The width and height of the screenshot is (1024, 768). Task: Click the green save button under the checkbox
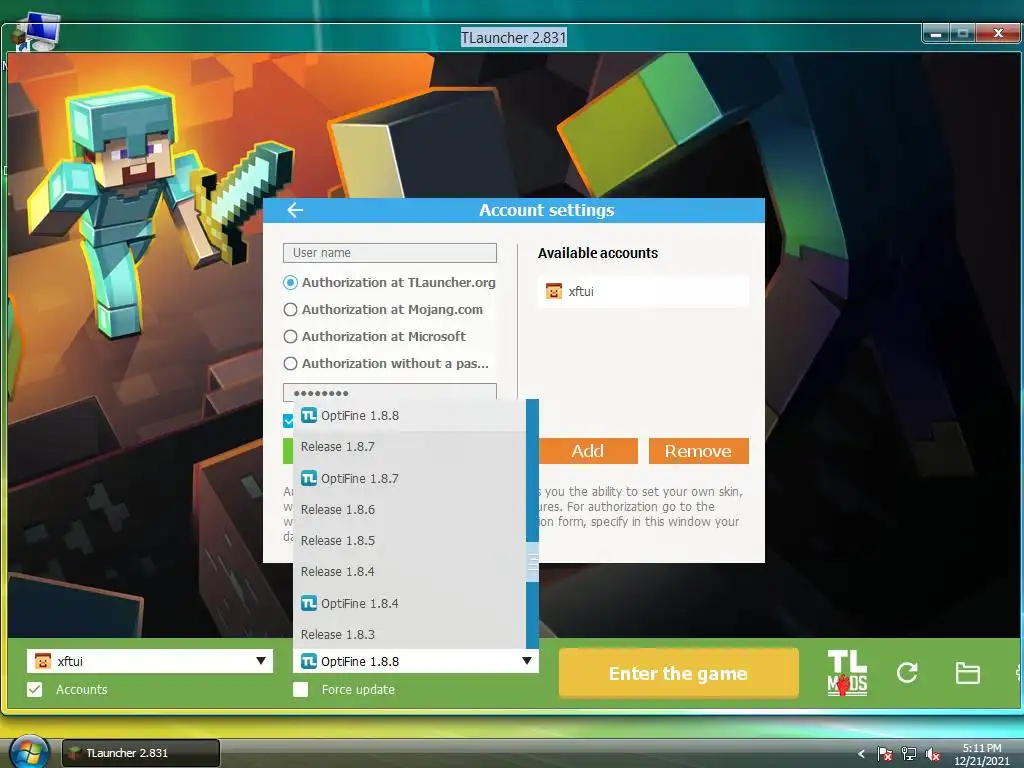pyautogui.click(x=287, y=451)
